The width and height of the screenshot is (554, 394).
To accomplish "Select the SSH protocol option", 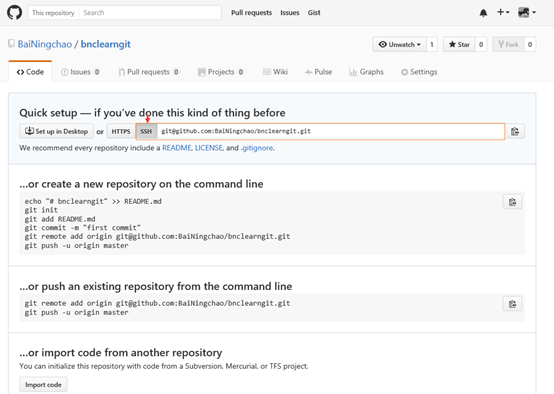I will click(146, 131).
